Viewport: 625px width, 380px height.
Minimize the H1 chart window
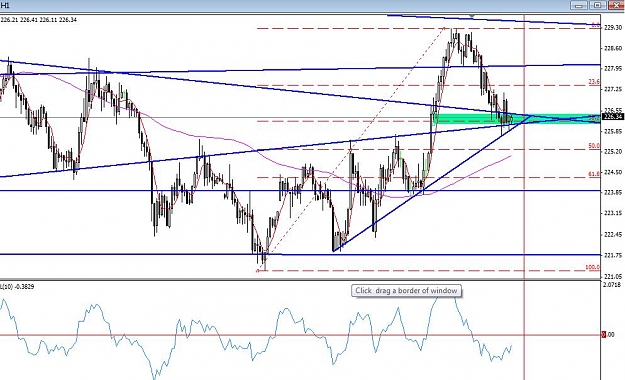point(579,5)
